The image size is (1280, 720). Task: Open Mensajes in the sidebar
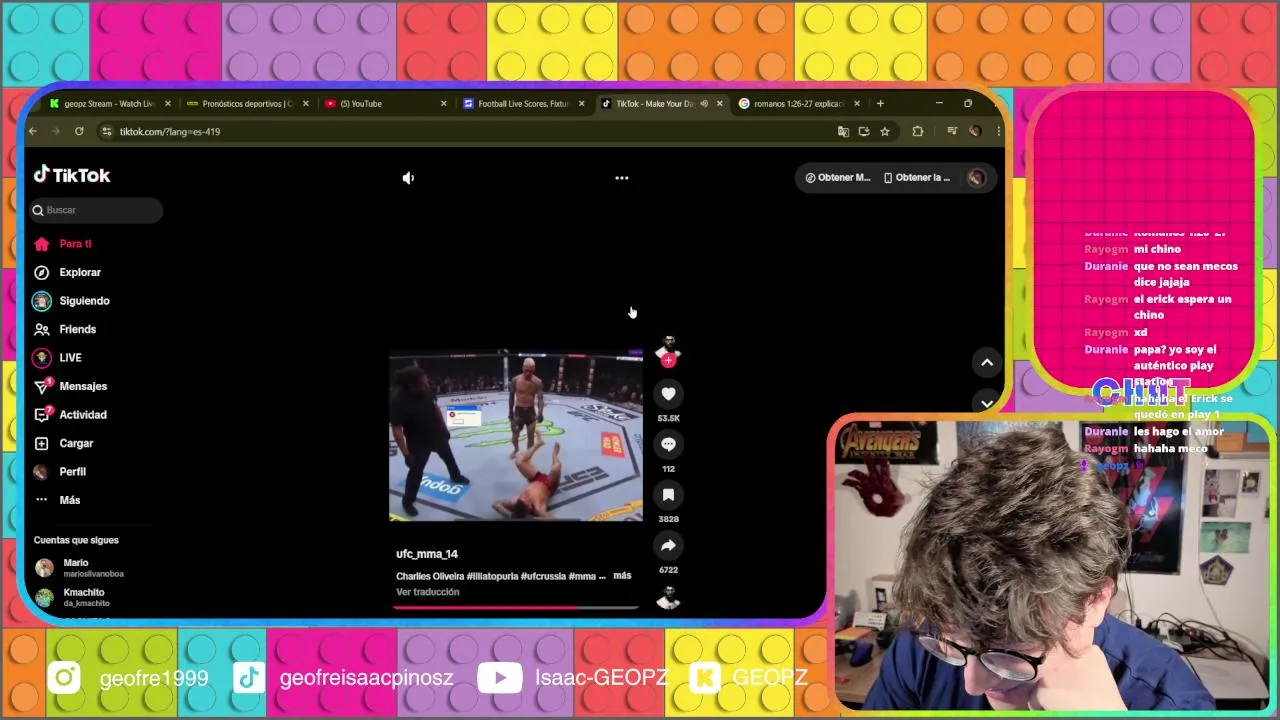pyautogui.click(x=82, y=386)
